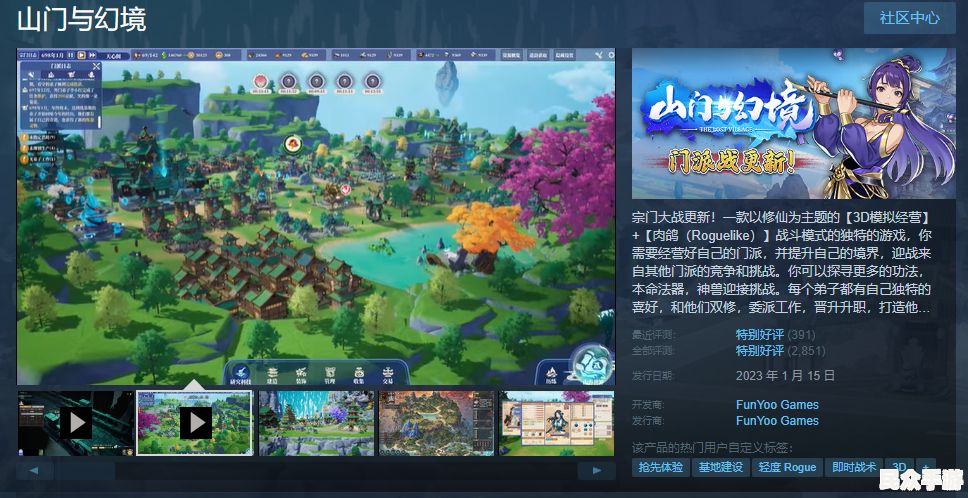Click the in-game pause button

(x=72, y=55)
